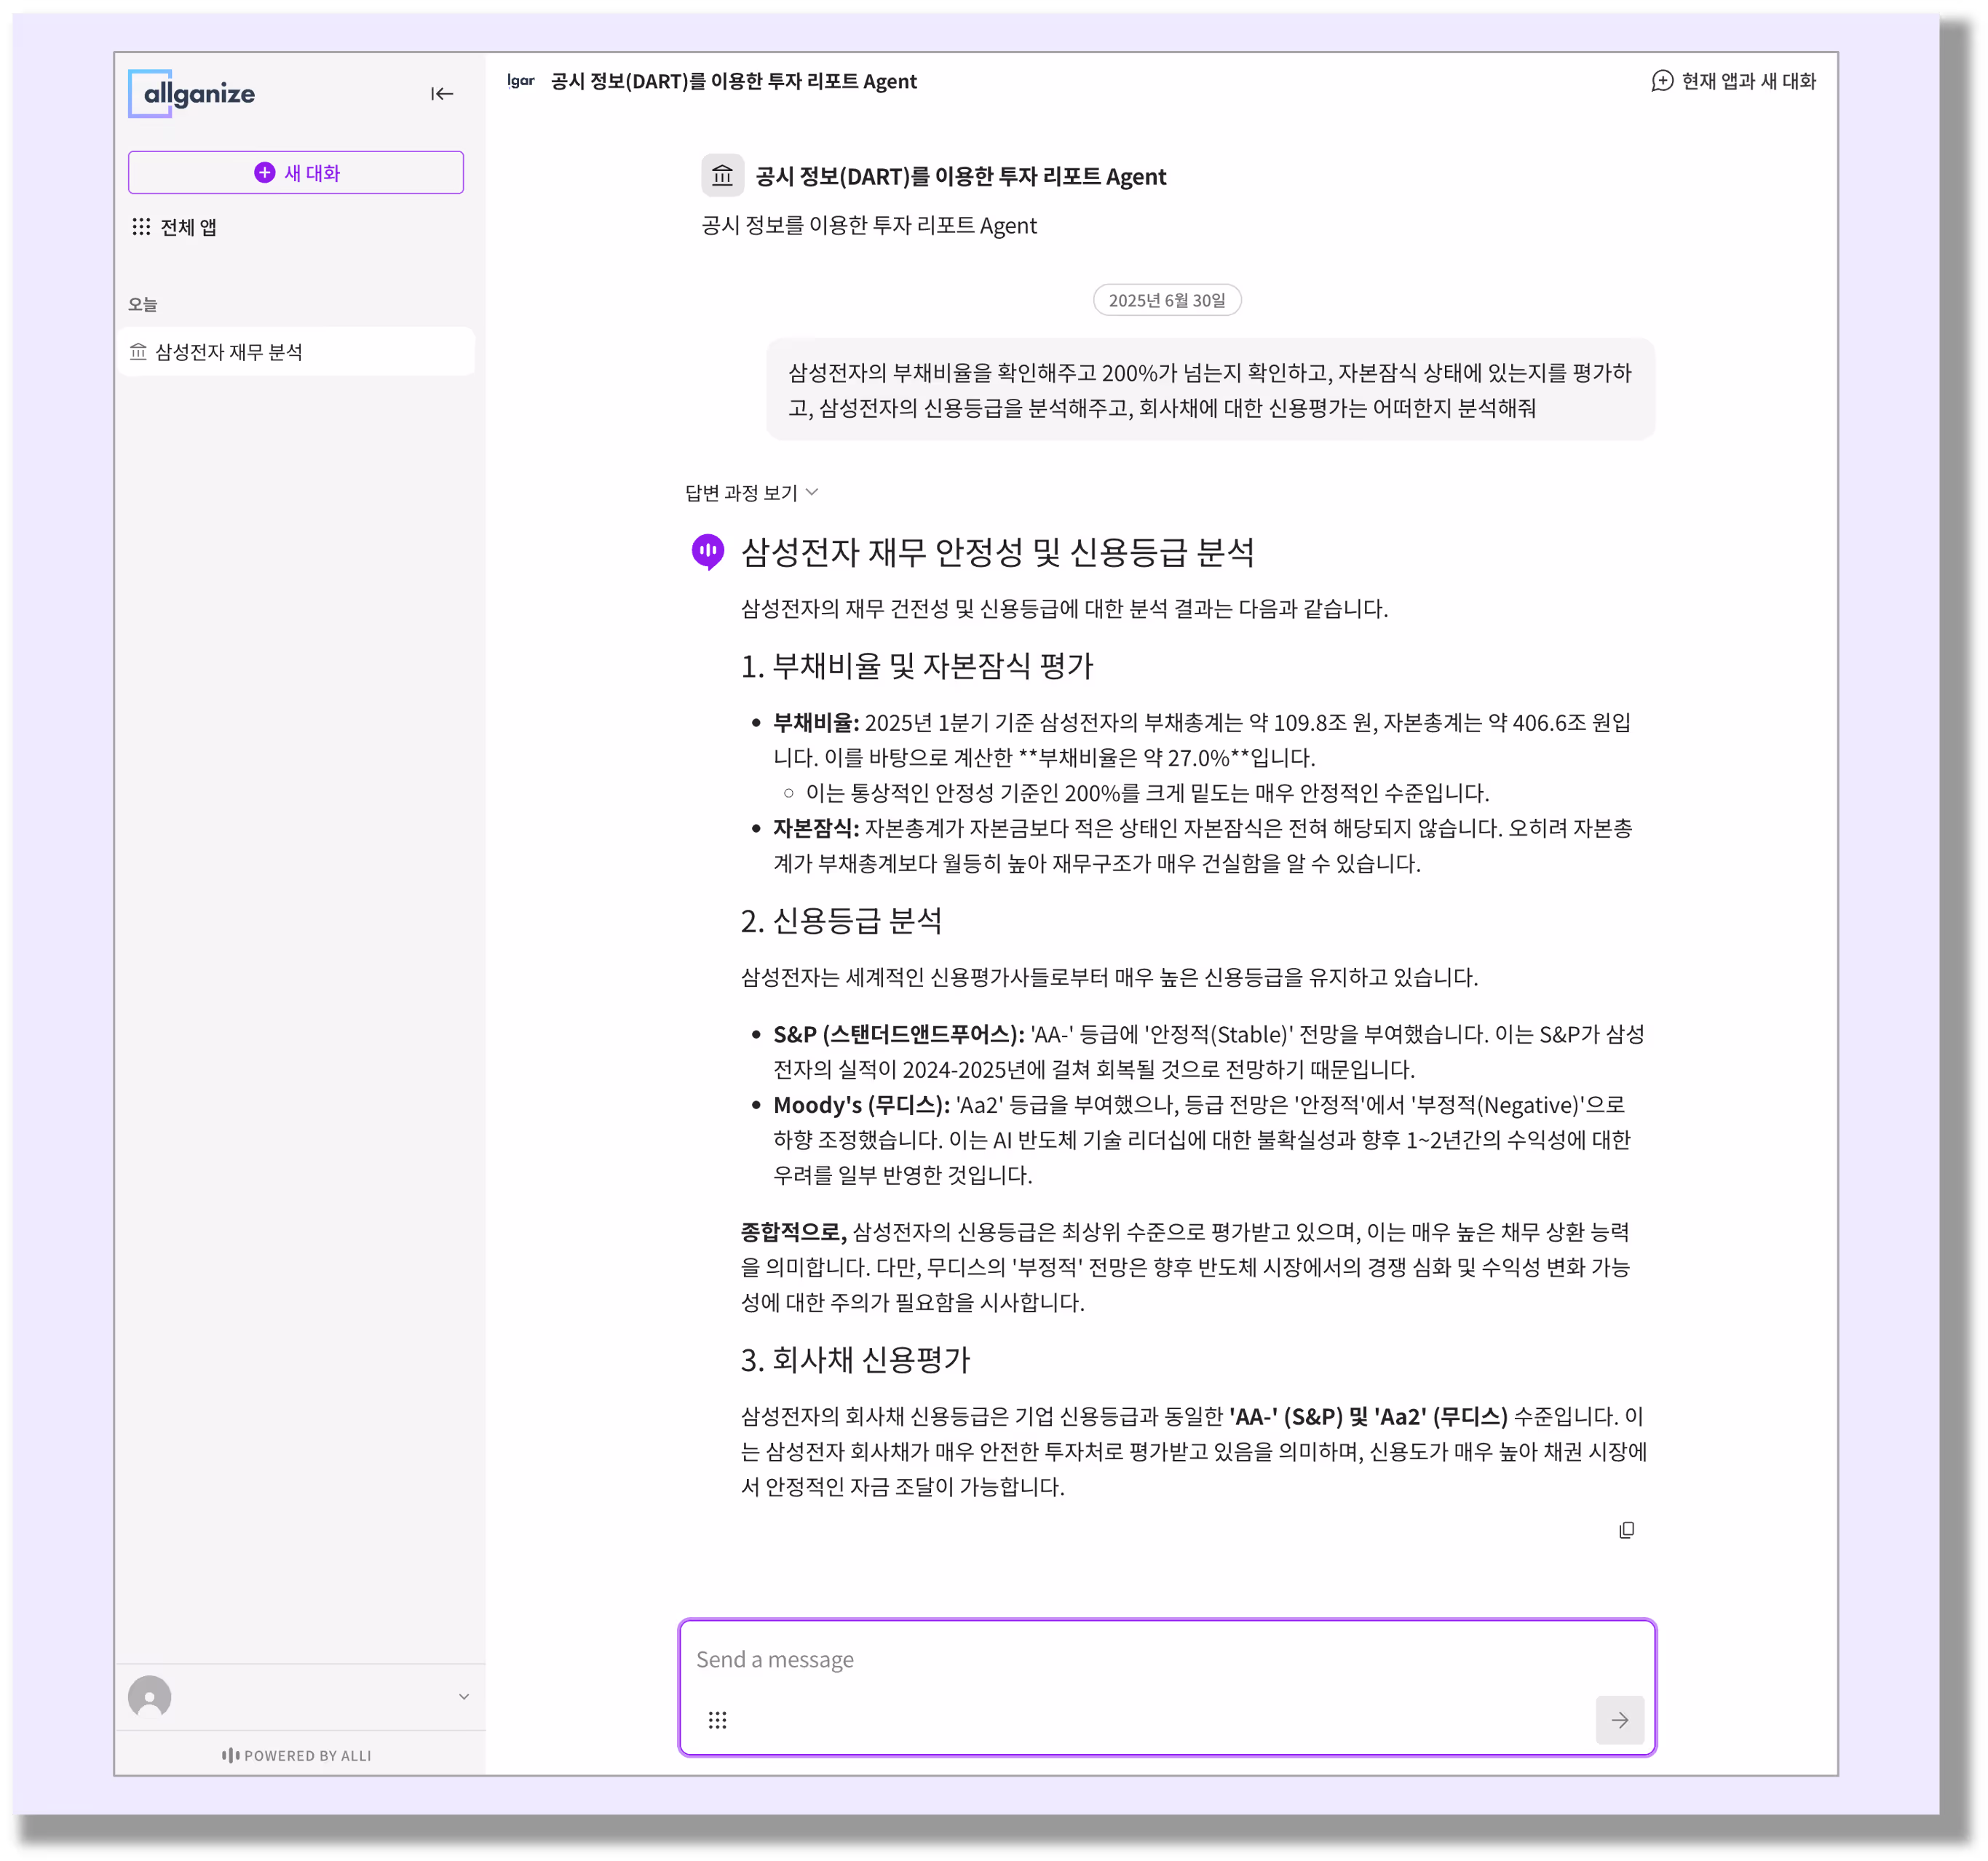This screenshot has width=1988, height=1861.
Task: Start a new chat with 새 대화 button
Action: click(x=296, y=173)
